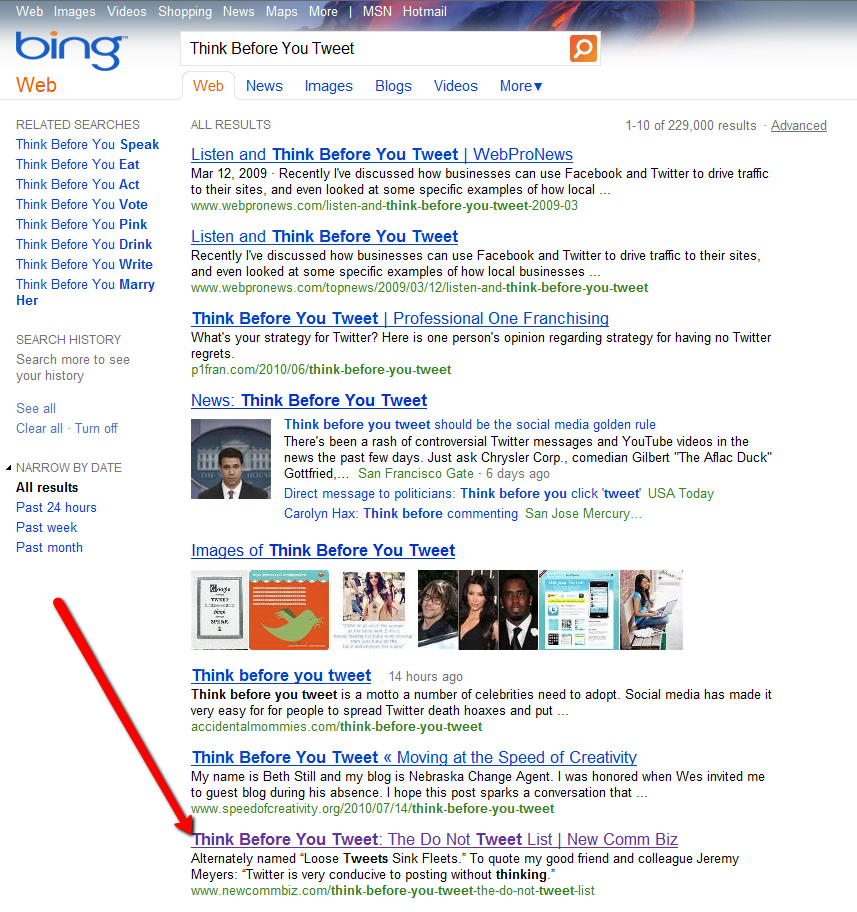Image resolution: width=857 pixels, height=912 pixels.
Task: Click related search 'Think Before You Eat'
Action: [x=77, y=164]
